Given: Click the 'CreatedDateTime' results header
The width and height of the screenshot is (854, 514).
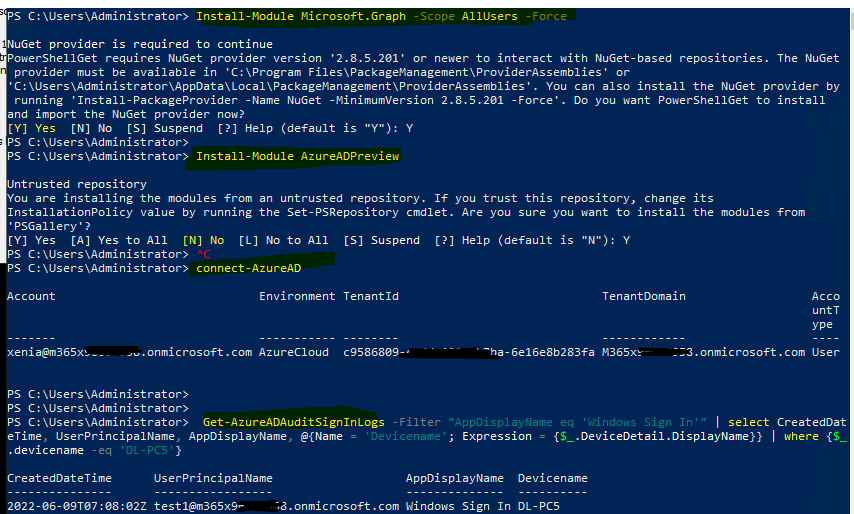Looking at the screenshot, I should [59, 479].
